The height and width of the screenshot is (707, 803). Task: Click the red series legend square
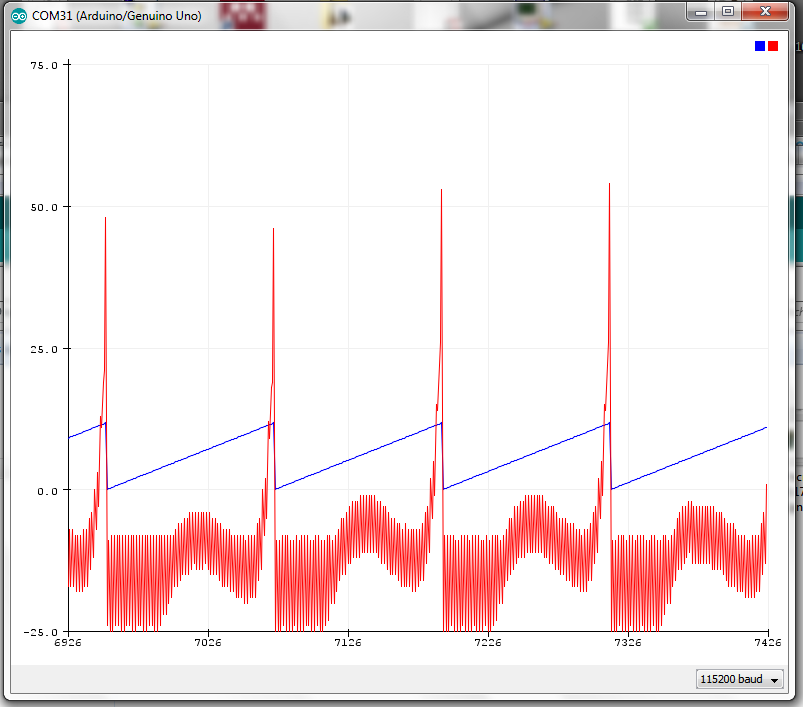[773, 46]
